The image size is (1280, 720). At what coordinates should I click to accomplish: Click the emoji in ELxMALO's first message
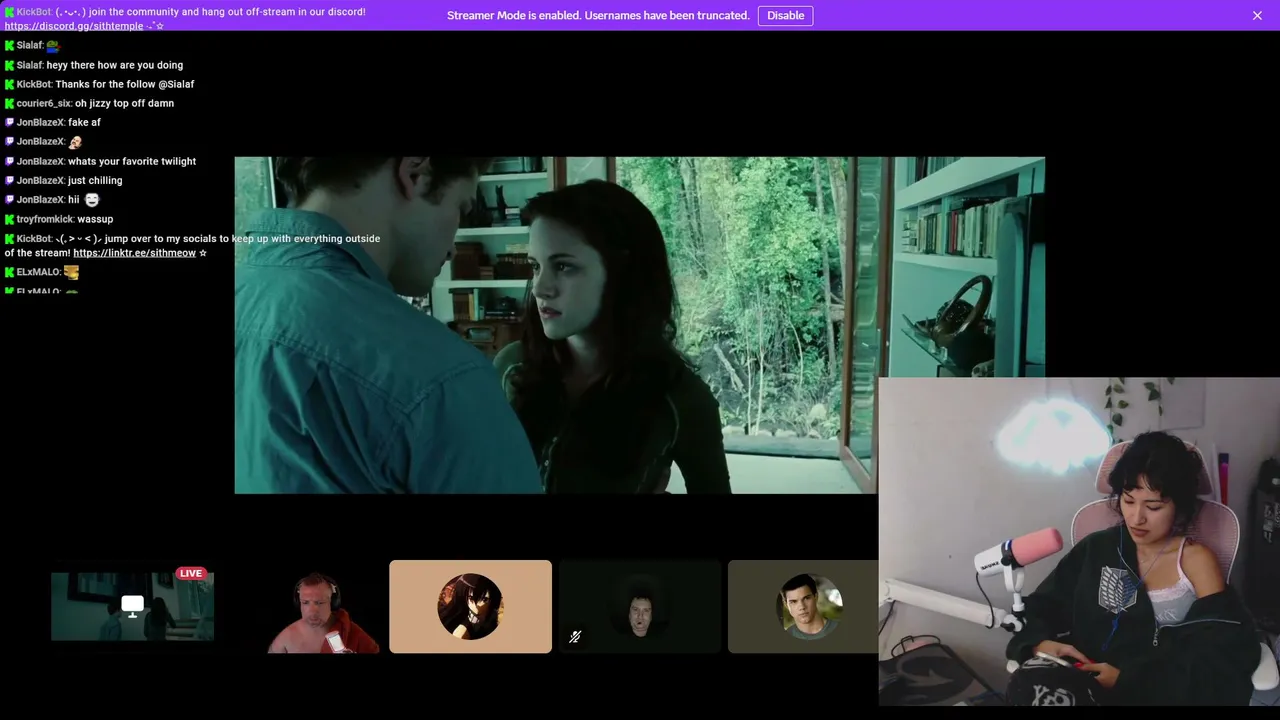tap(71, 272)
